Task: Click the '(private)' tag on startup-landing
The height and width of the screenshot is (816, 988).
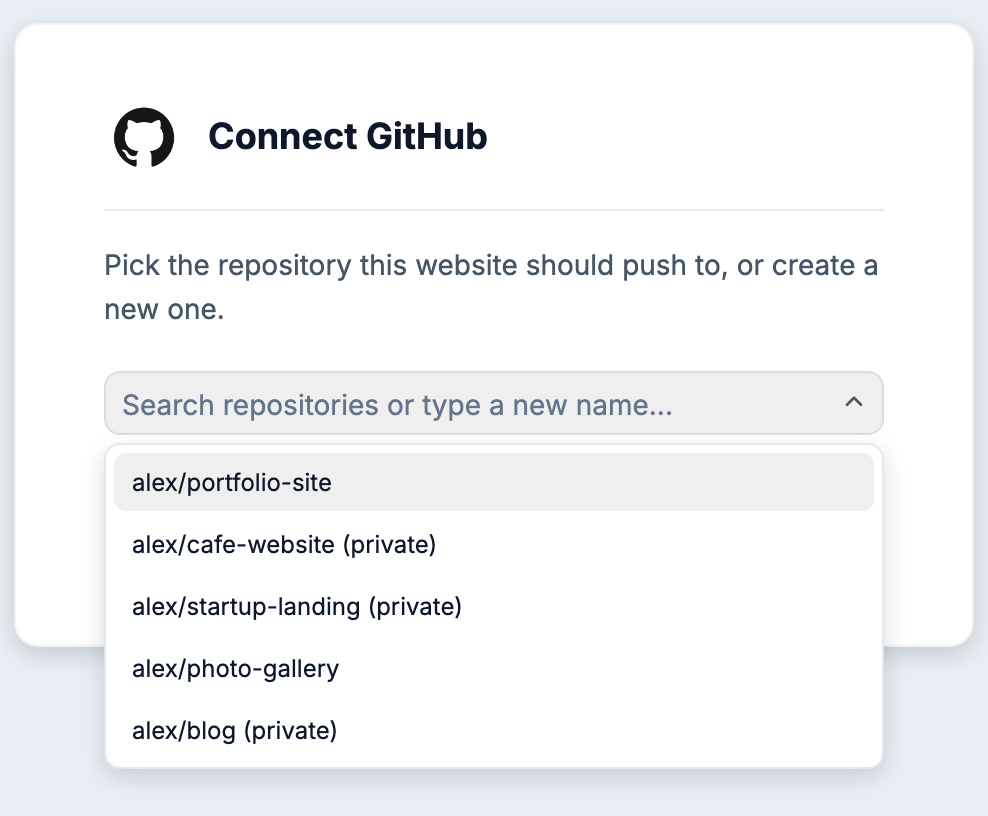Action: pos(415,607)
